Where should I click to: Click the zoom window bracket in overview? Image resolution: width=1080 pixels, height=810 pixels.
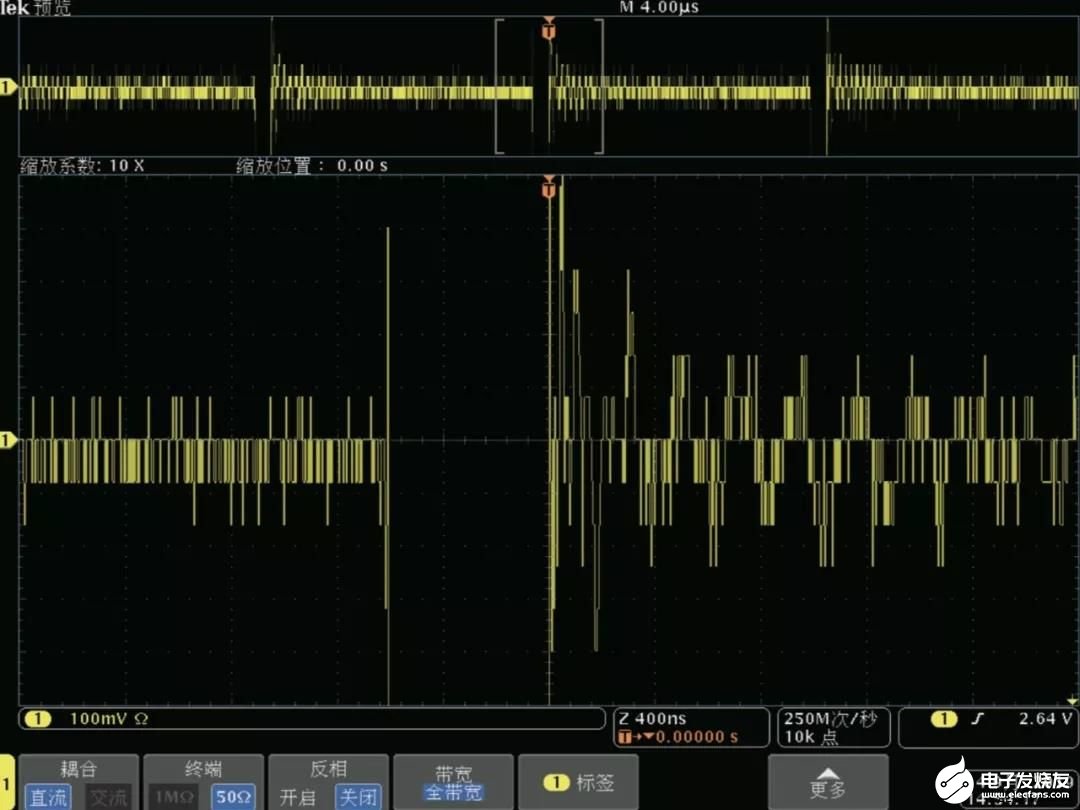click(549, 87)
